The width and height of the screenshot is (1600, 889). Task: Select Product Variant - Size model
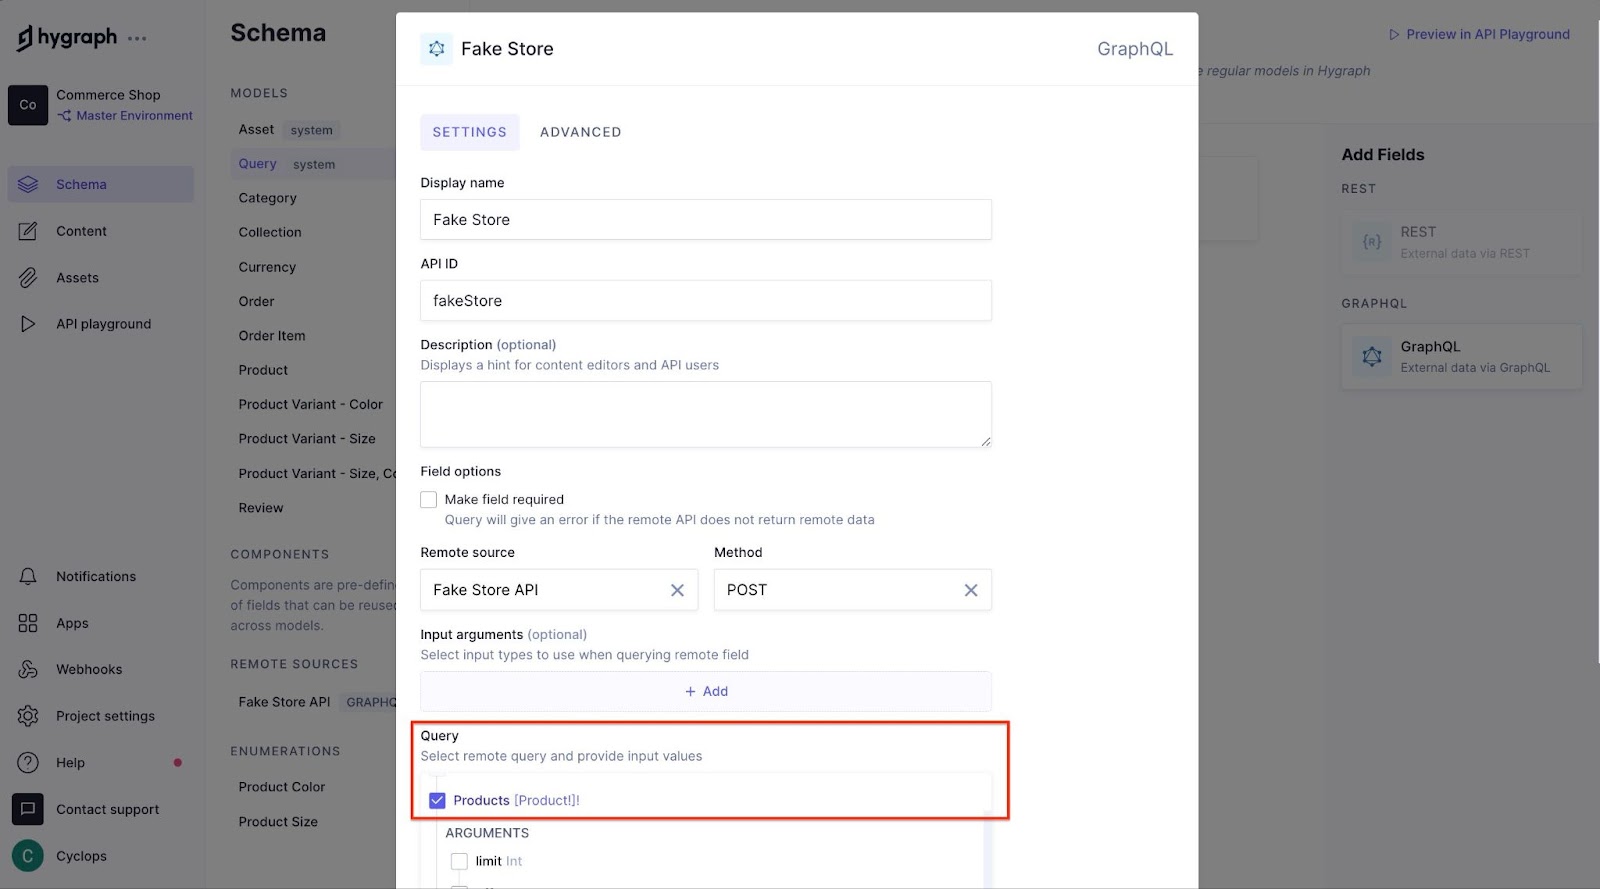click(x=307, y=439)
